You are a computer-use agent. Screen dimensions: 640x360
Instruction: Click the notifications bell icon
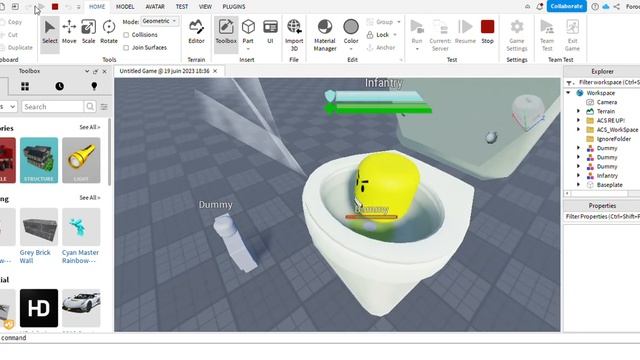[540, 7]
